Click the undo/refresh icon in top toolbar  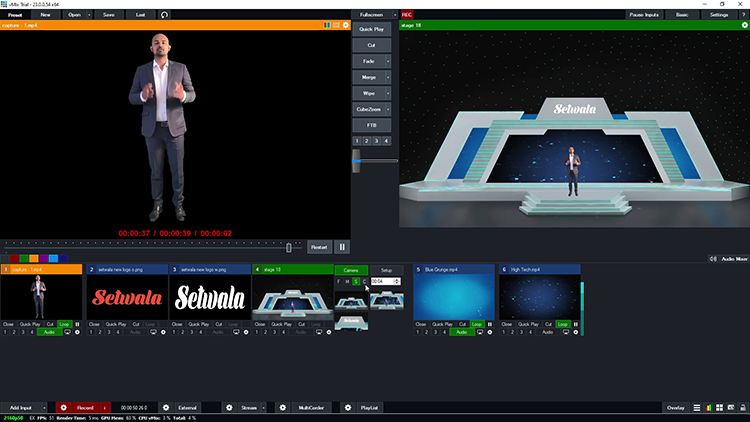(x=165, y=15)
